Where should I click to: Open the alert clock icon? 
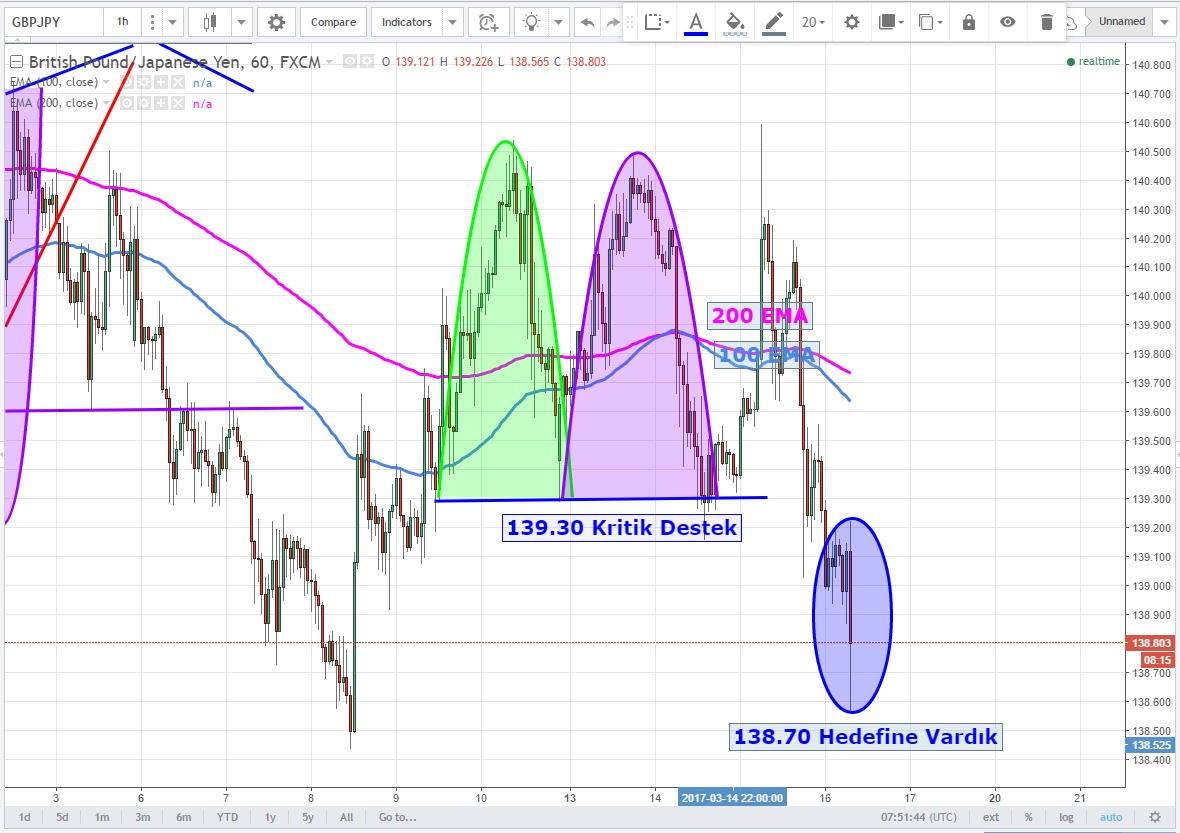click(x=487, y=21)
